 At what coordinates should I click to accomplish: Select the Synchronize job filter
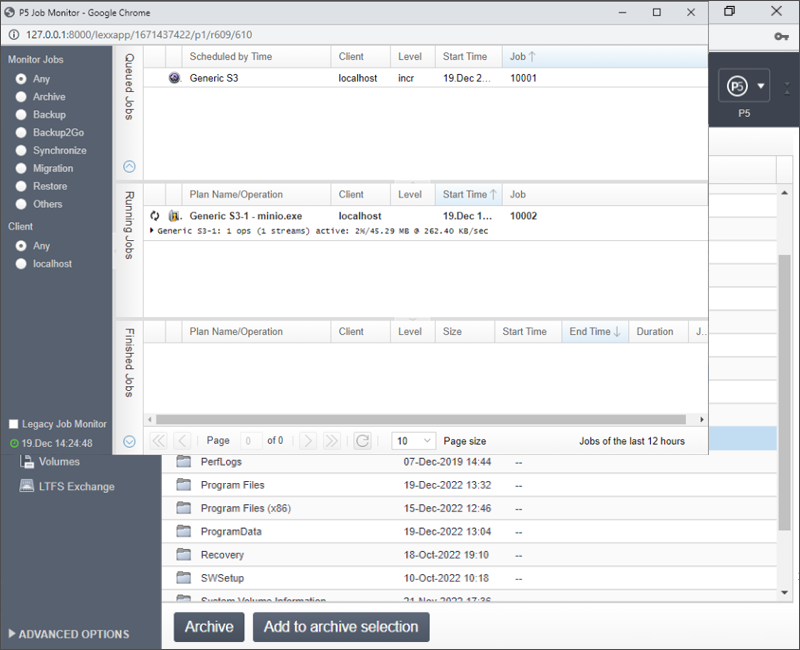click(x=21, y=150)
